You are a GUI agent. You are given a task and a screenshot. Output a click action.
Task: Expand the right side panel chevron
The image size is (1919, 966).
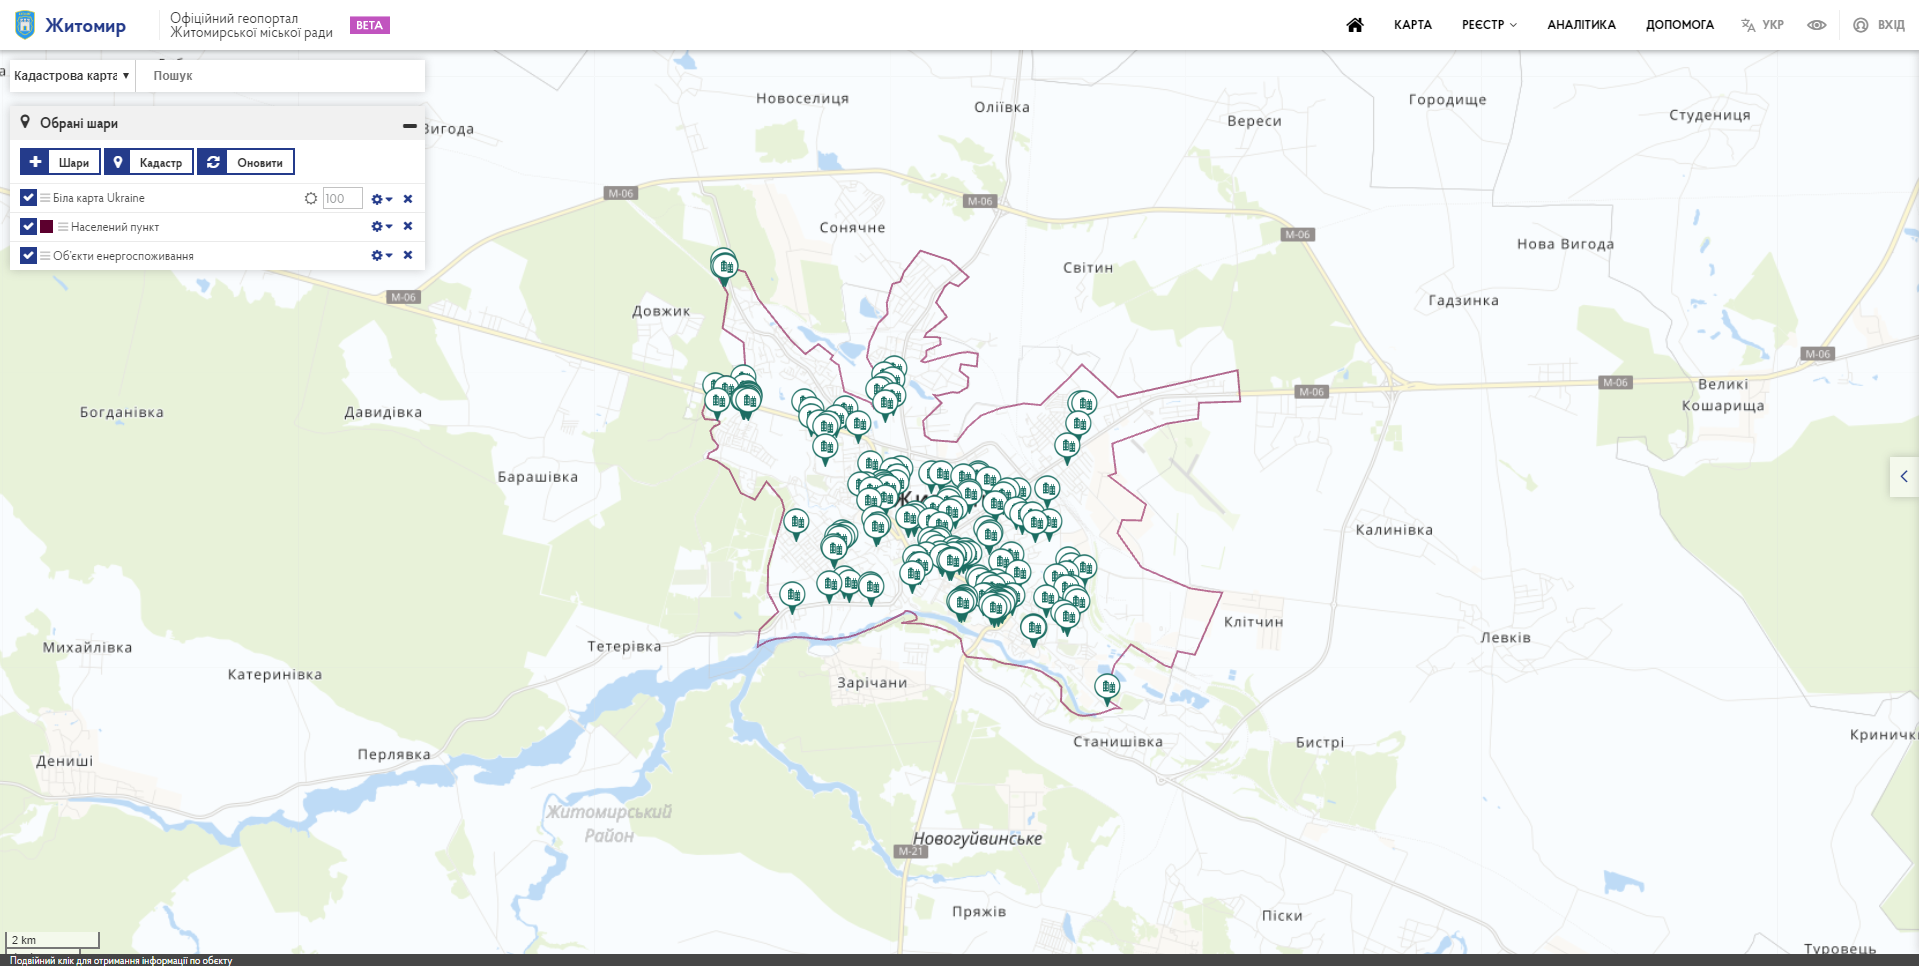coord(1904,477)
